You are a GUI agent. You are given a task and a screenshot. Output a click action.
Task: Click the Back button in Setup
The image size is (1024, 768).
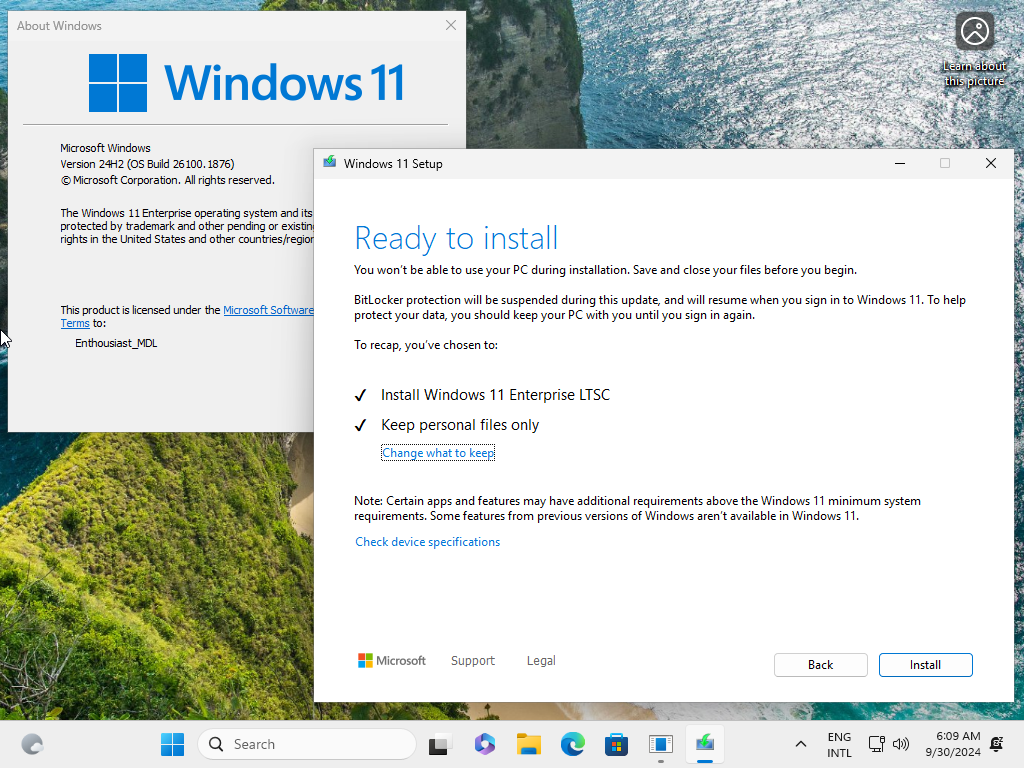pos(820,665)
